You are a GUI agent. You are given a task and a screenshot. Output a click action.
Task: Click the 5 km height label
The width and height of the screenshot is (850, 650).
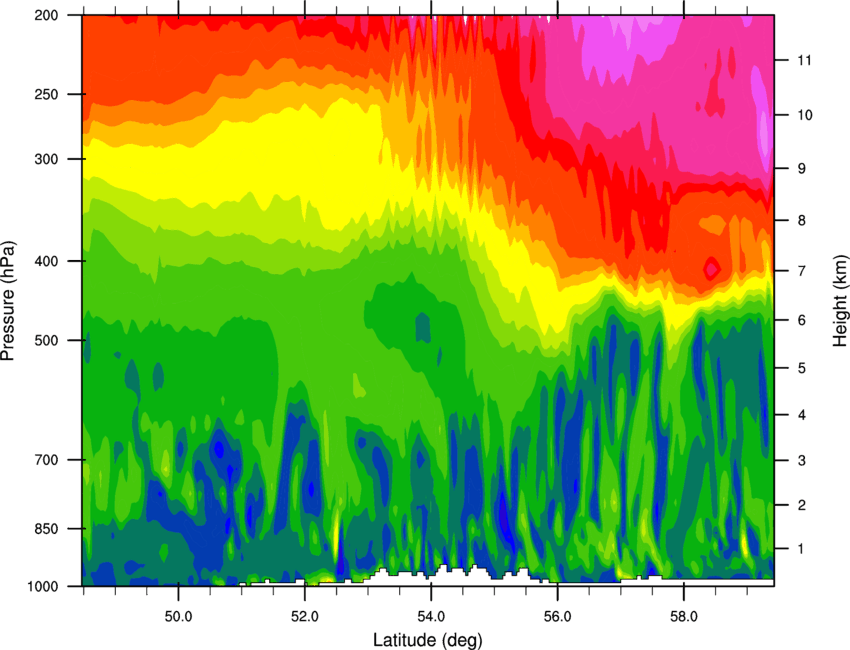tap(802, 369)
